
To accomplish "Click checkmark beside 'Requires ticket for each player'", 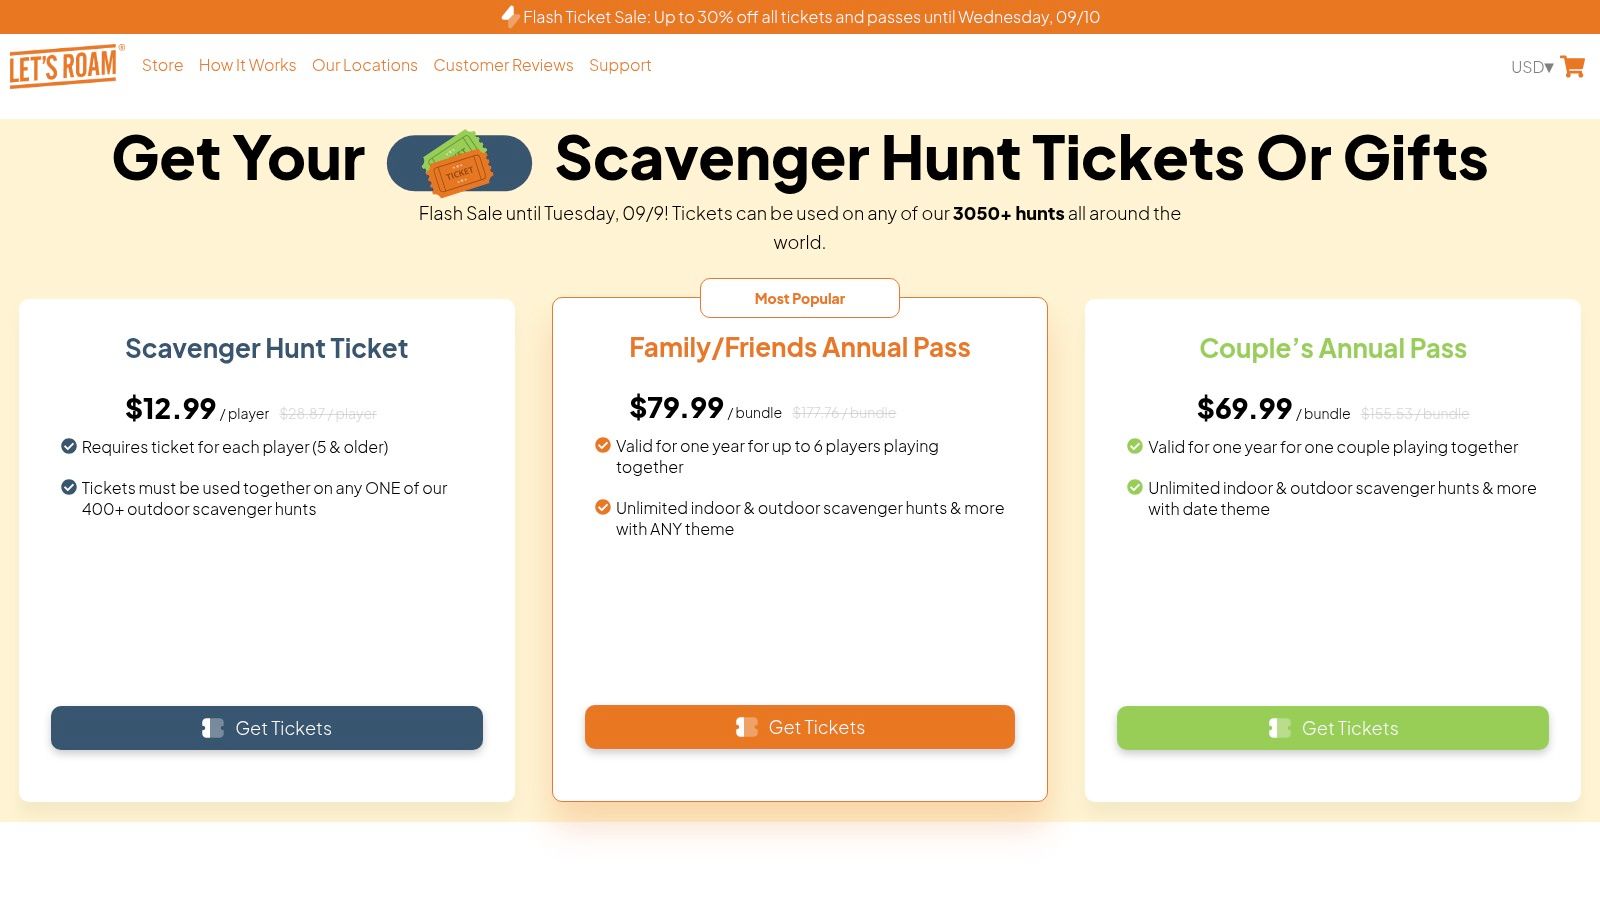I will (69, 446).
